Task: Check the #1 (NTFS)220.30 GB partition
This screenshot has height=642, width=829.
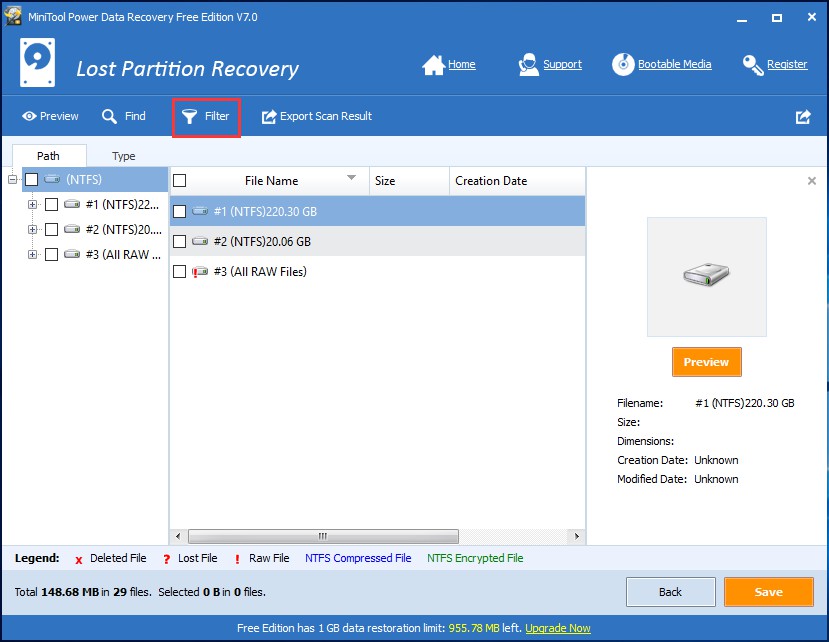Action: click(x=180, y=212)
